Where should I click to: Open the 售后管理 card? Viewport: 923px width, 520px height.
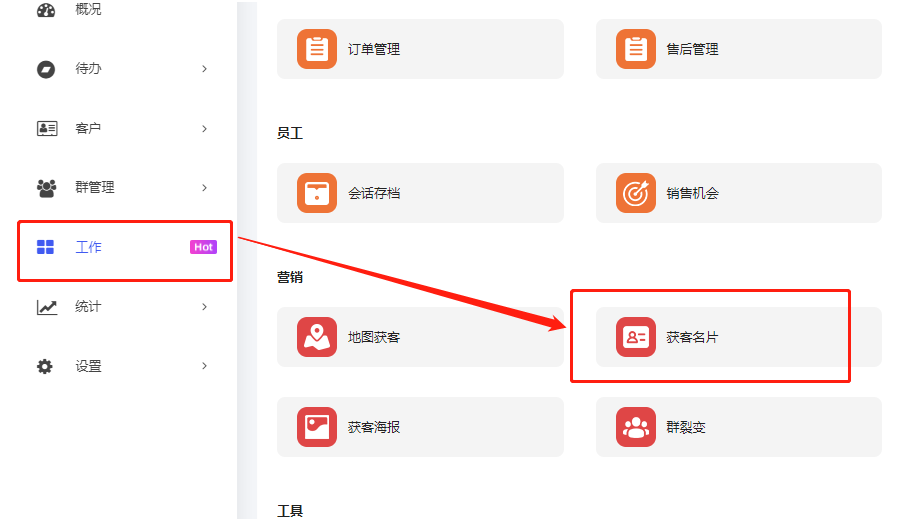tap(739, 49)
